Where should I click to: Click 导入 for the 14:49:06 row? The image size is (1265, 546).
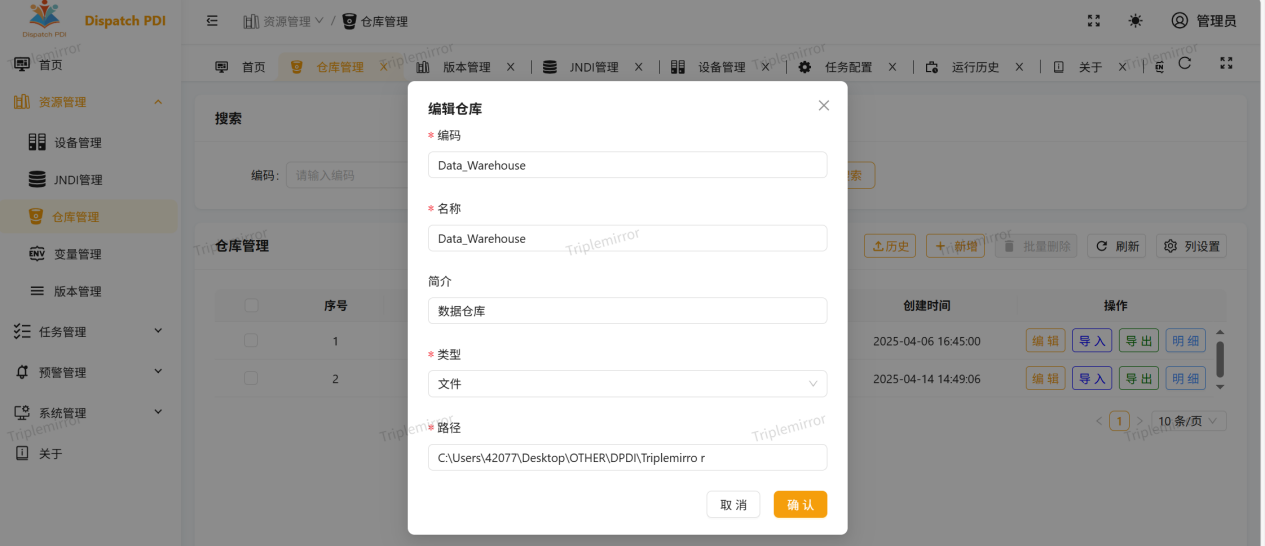(x=1092, y=378)
